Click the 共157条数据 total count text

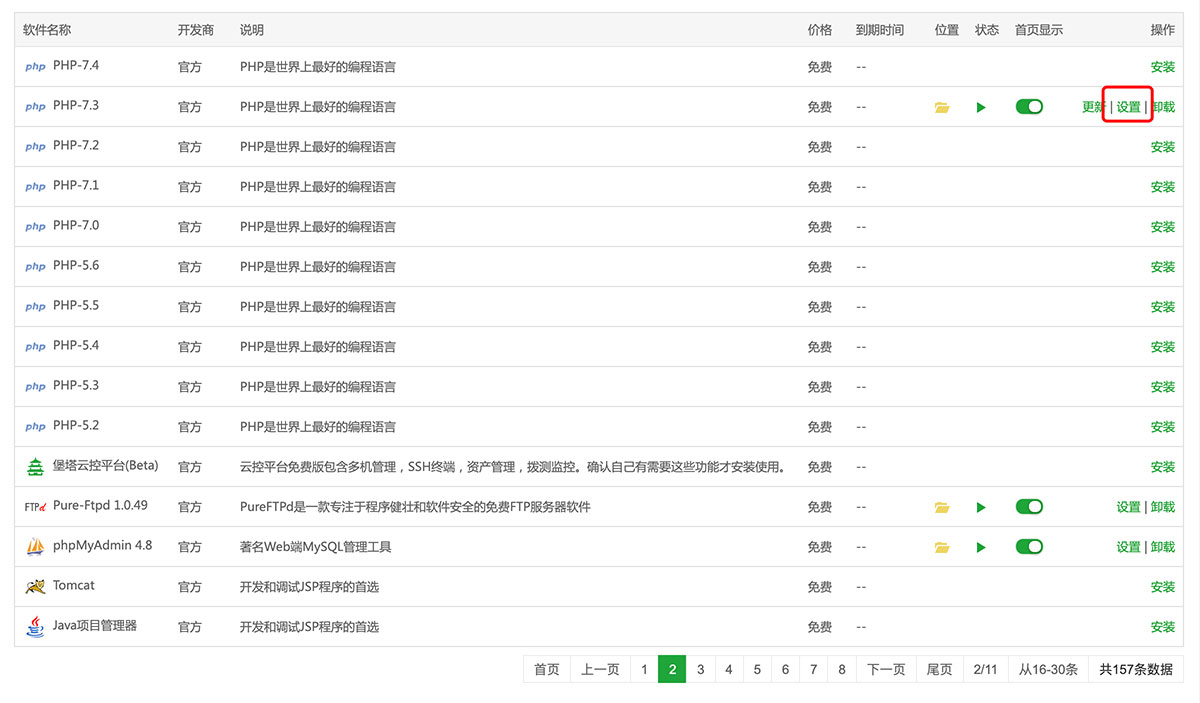(x=1136, y=670)
